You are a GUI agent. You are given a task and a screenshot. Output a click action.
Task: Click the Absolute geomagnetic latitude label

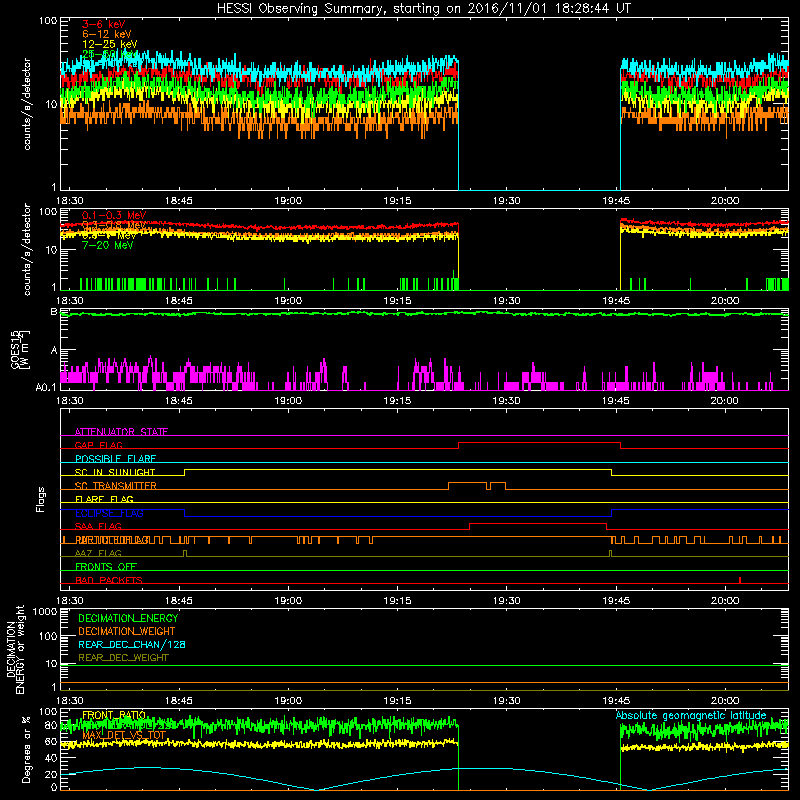pos(691,715)
